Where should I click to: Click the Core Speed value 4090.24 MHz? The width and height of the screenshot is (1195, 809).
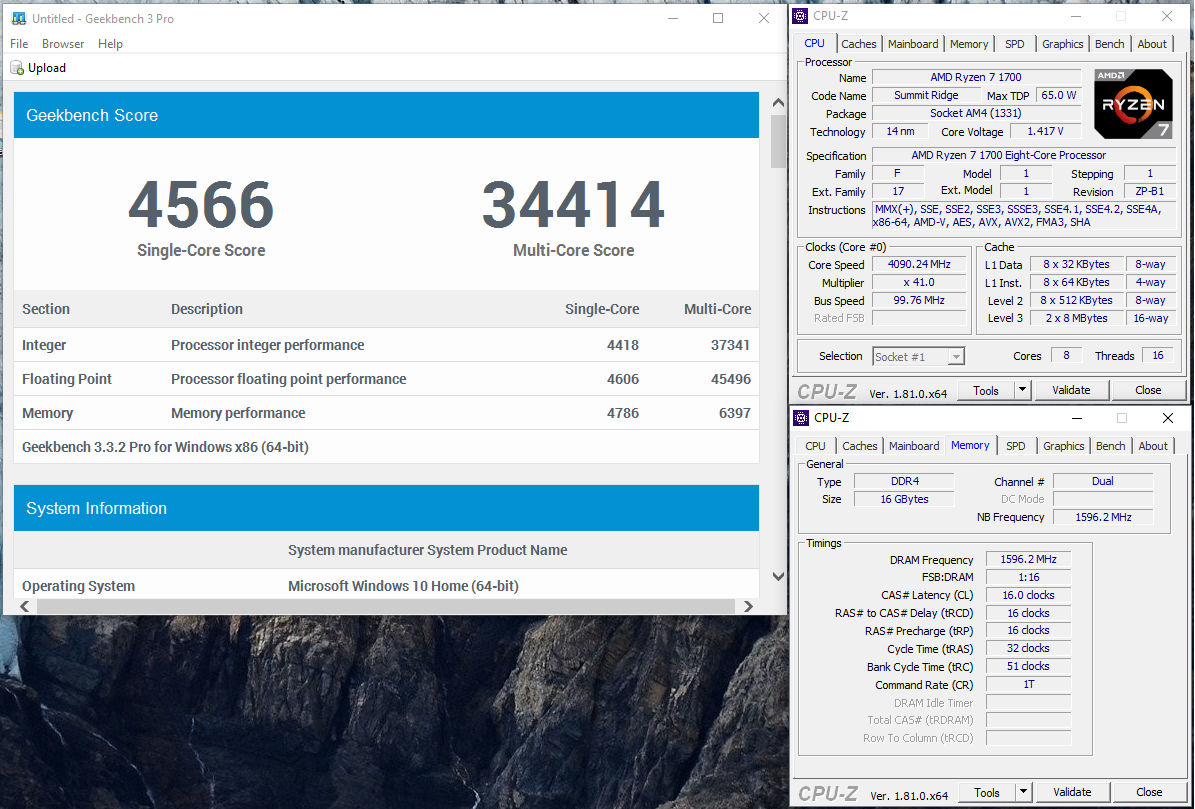[918, 264]
